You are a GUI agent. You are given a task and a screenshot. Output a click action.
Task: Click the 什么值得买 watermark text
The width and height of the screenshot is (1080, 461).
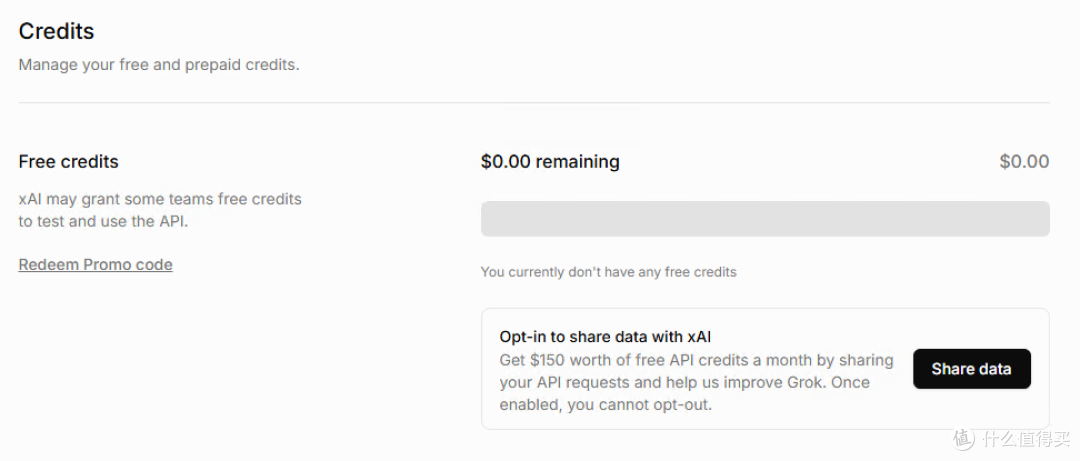coord(1026,438)
